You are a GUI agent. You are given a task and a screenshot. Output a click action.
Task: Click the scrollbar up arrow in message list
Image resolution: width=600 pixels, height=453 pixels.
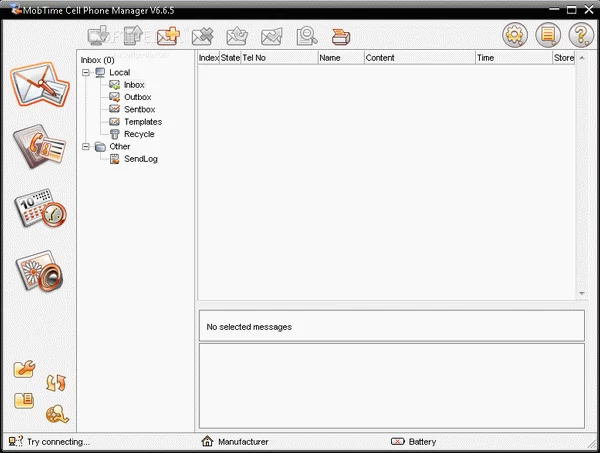click(x=582, y=58)
